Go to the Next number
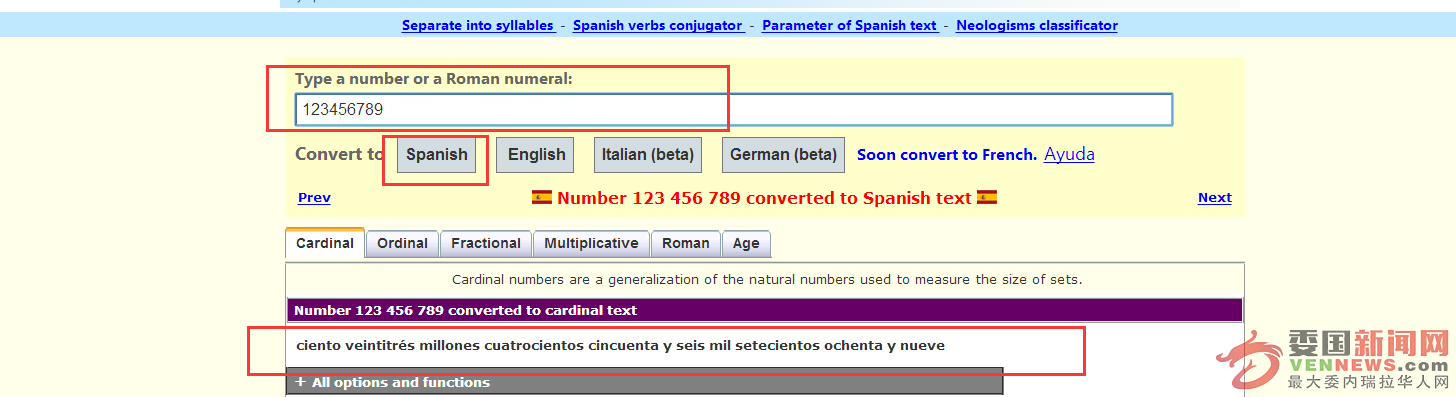Viewport: 1456px width, 397px height. coord(1215,198)
